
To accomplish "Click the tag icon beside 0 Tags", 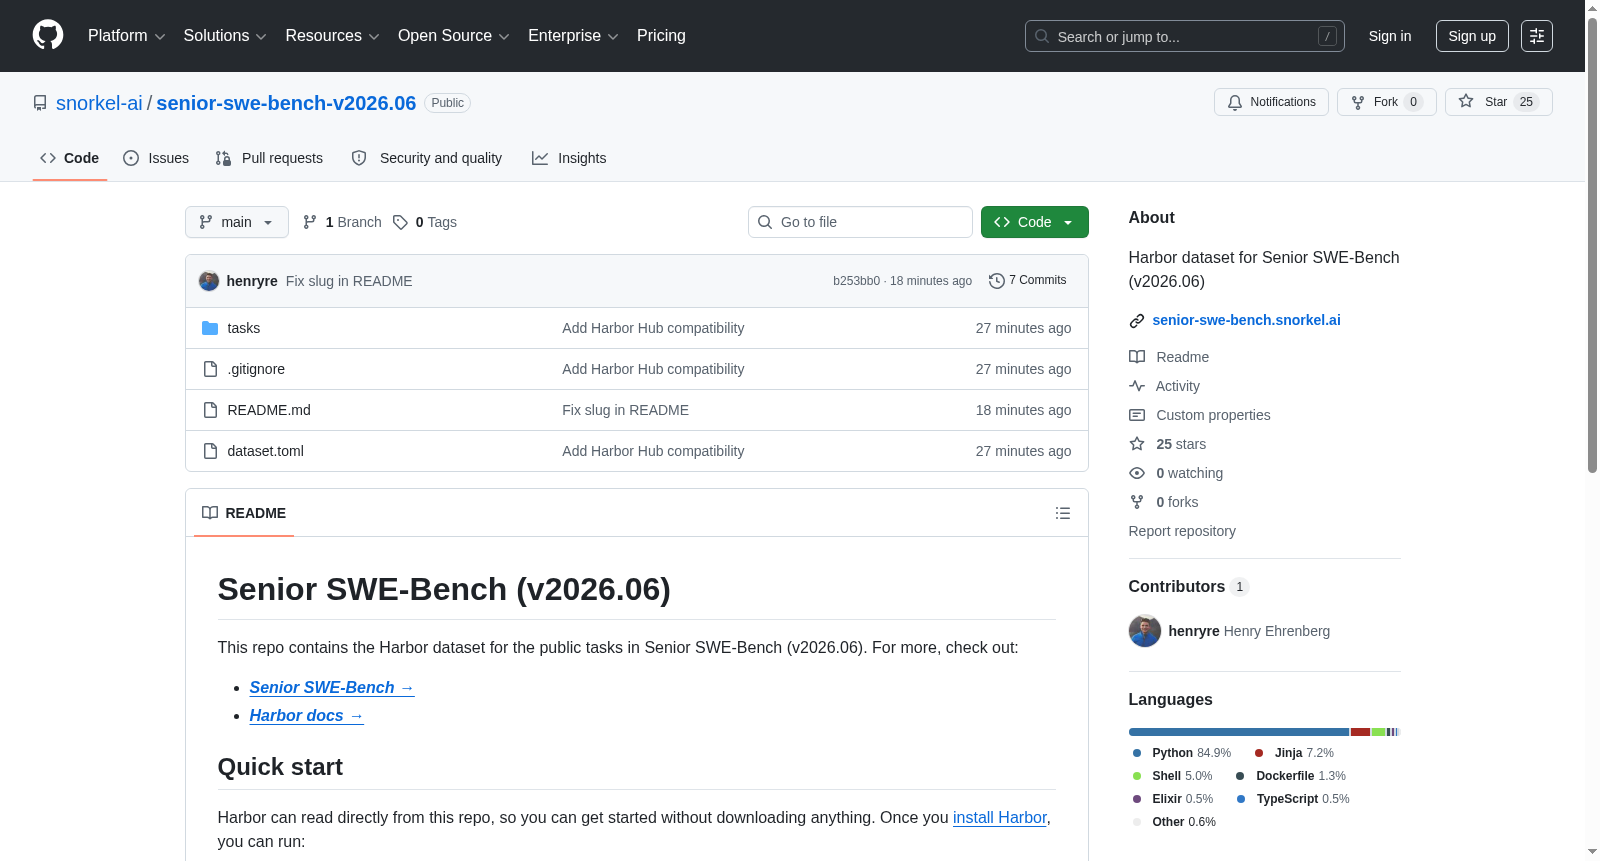I will (400, 222).
